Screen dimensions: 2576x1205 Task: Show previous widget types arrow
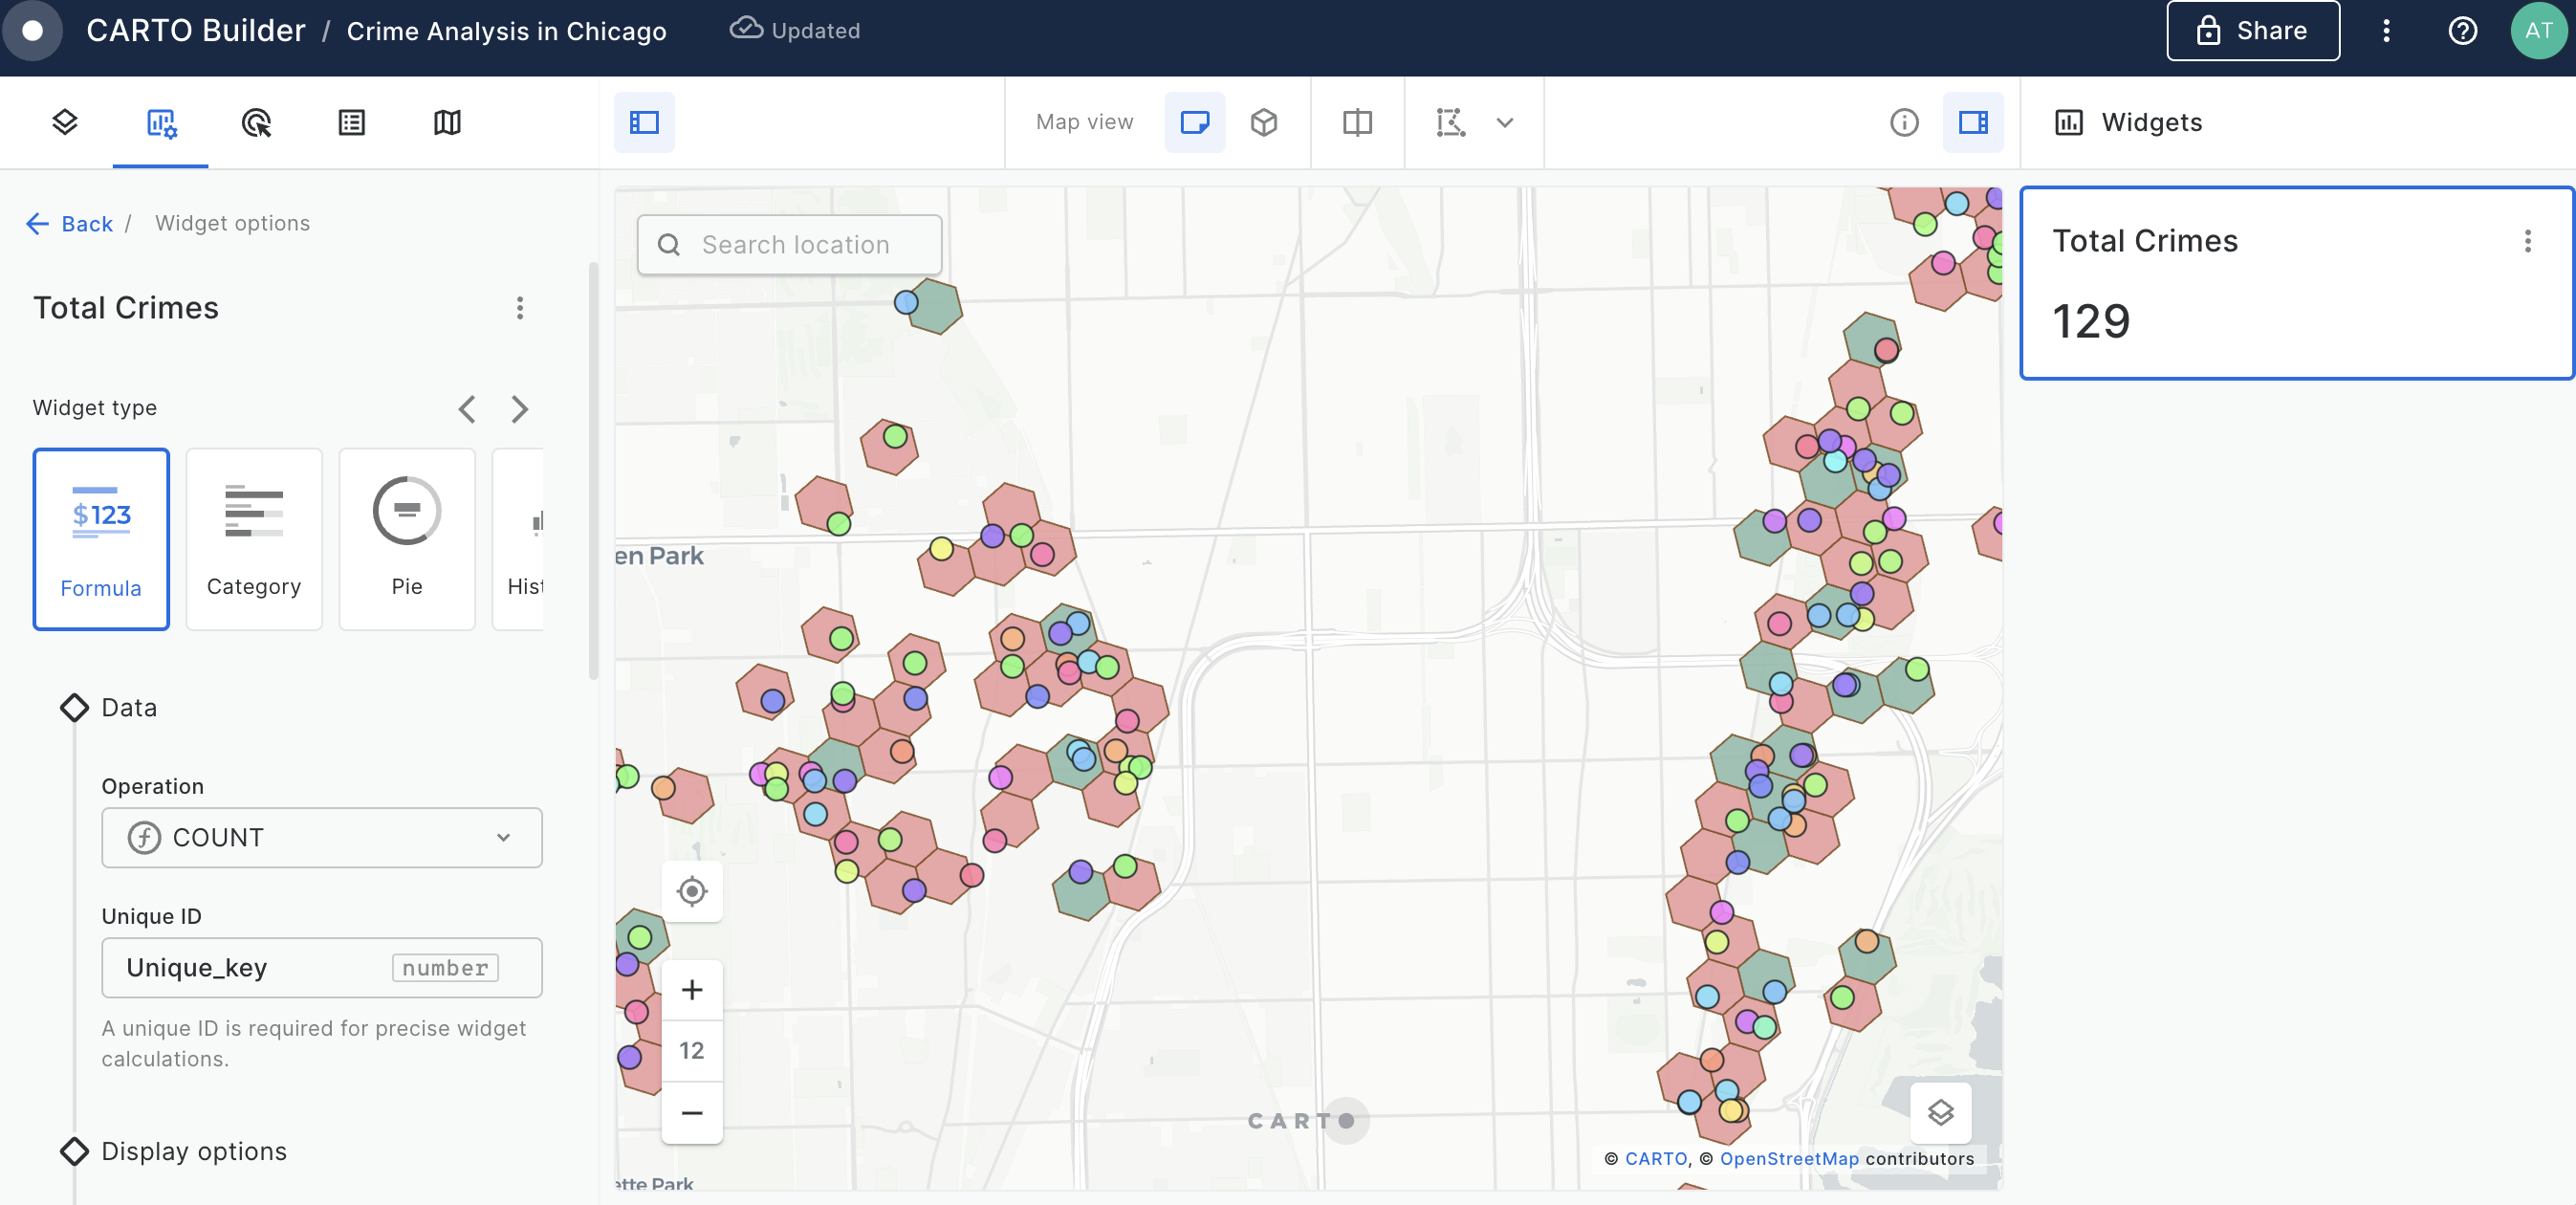(466, 408)
